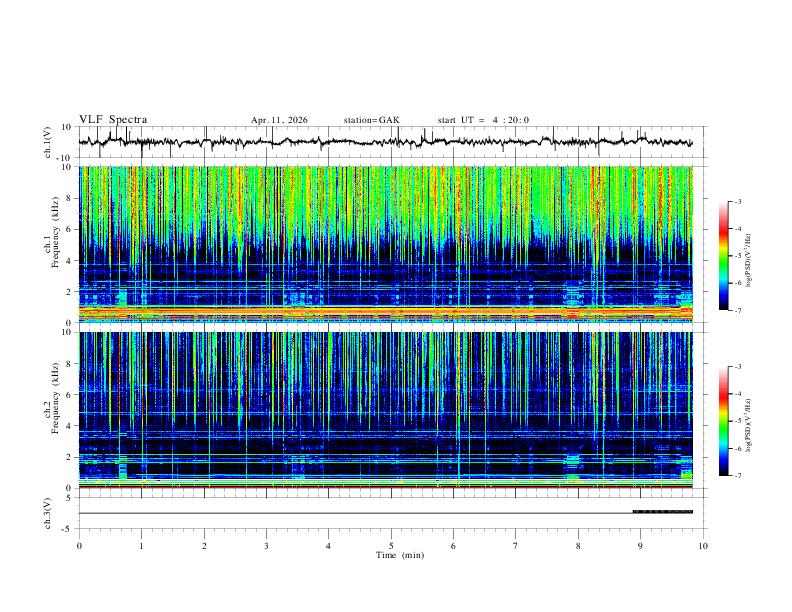Click time axis tick label "8"
Image resolution: width=792 pixels, height=612 pixels.
(578, 546)
